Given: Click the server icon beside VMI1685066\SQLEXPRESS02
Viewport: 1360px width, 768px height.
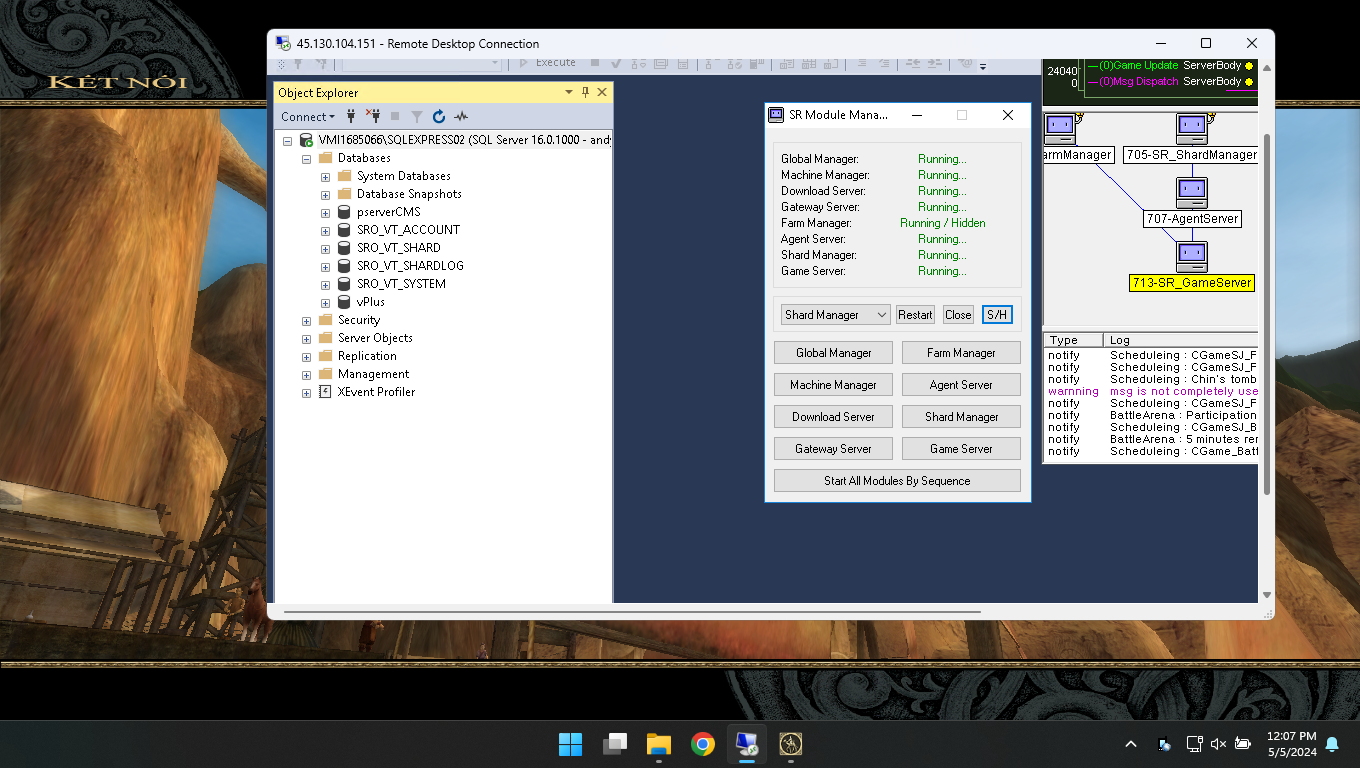Looking at the screenshot, I should (306, 140).
